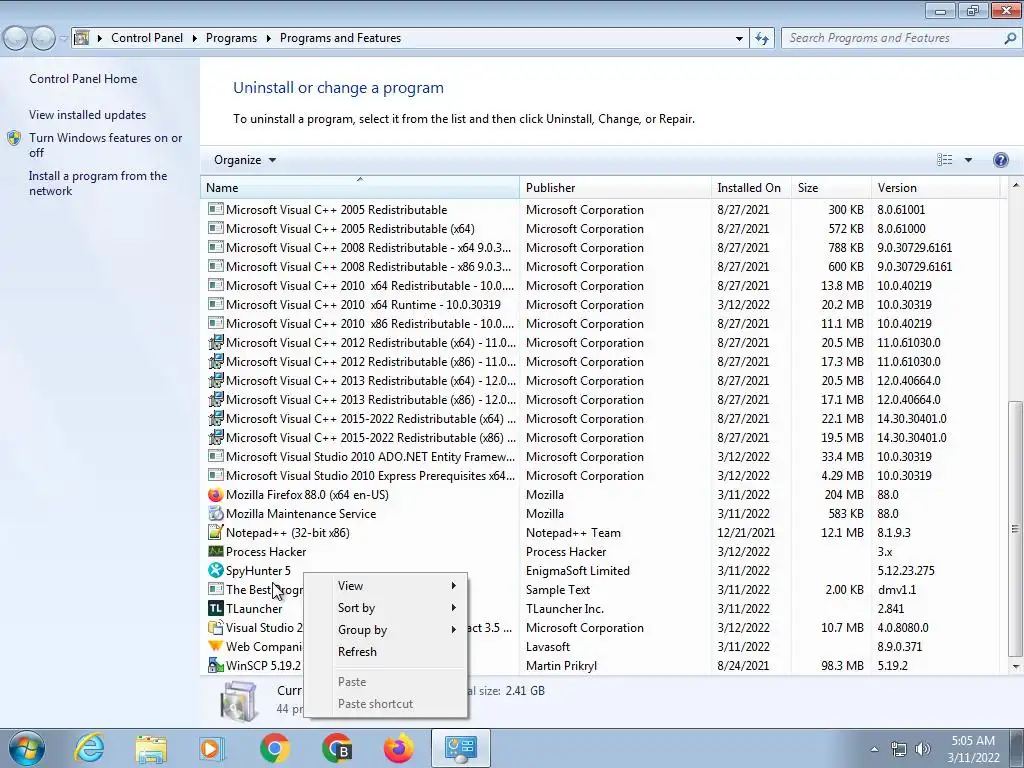Focus the Search Programs and Features box
Image resolution: width=1024 pixels, height=768 pixels.
(x=893, y=39)
